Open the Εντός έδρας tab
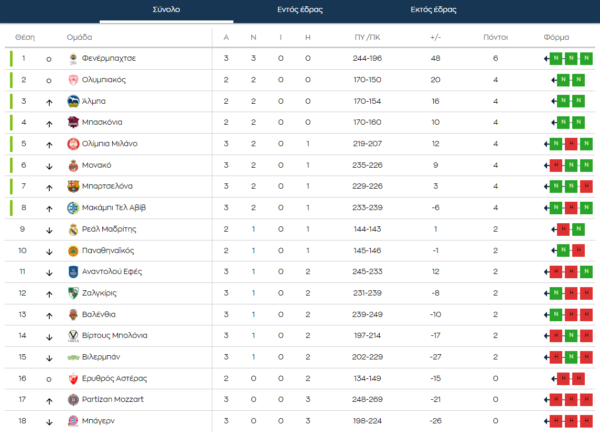This screenshot has height=437, width=600. 300,9
